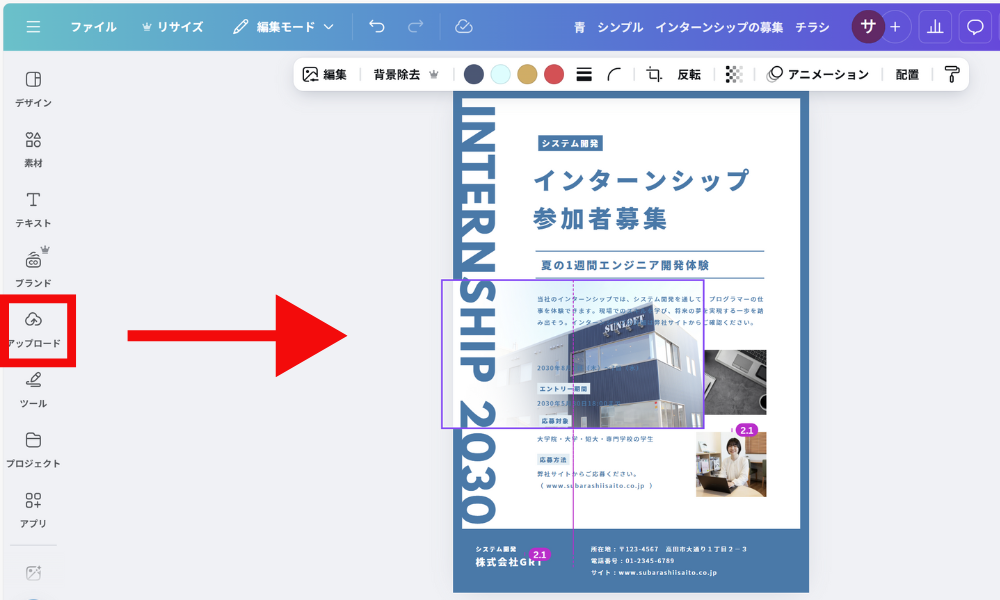Click the 2.1 comment badge near woman photo
1000x600 pixels.
(747, 430)
